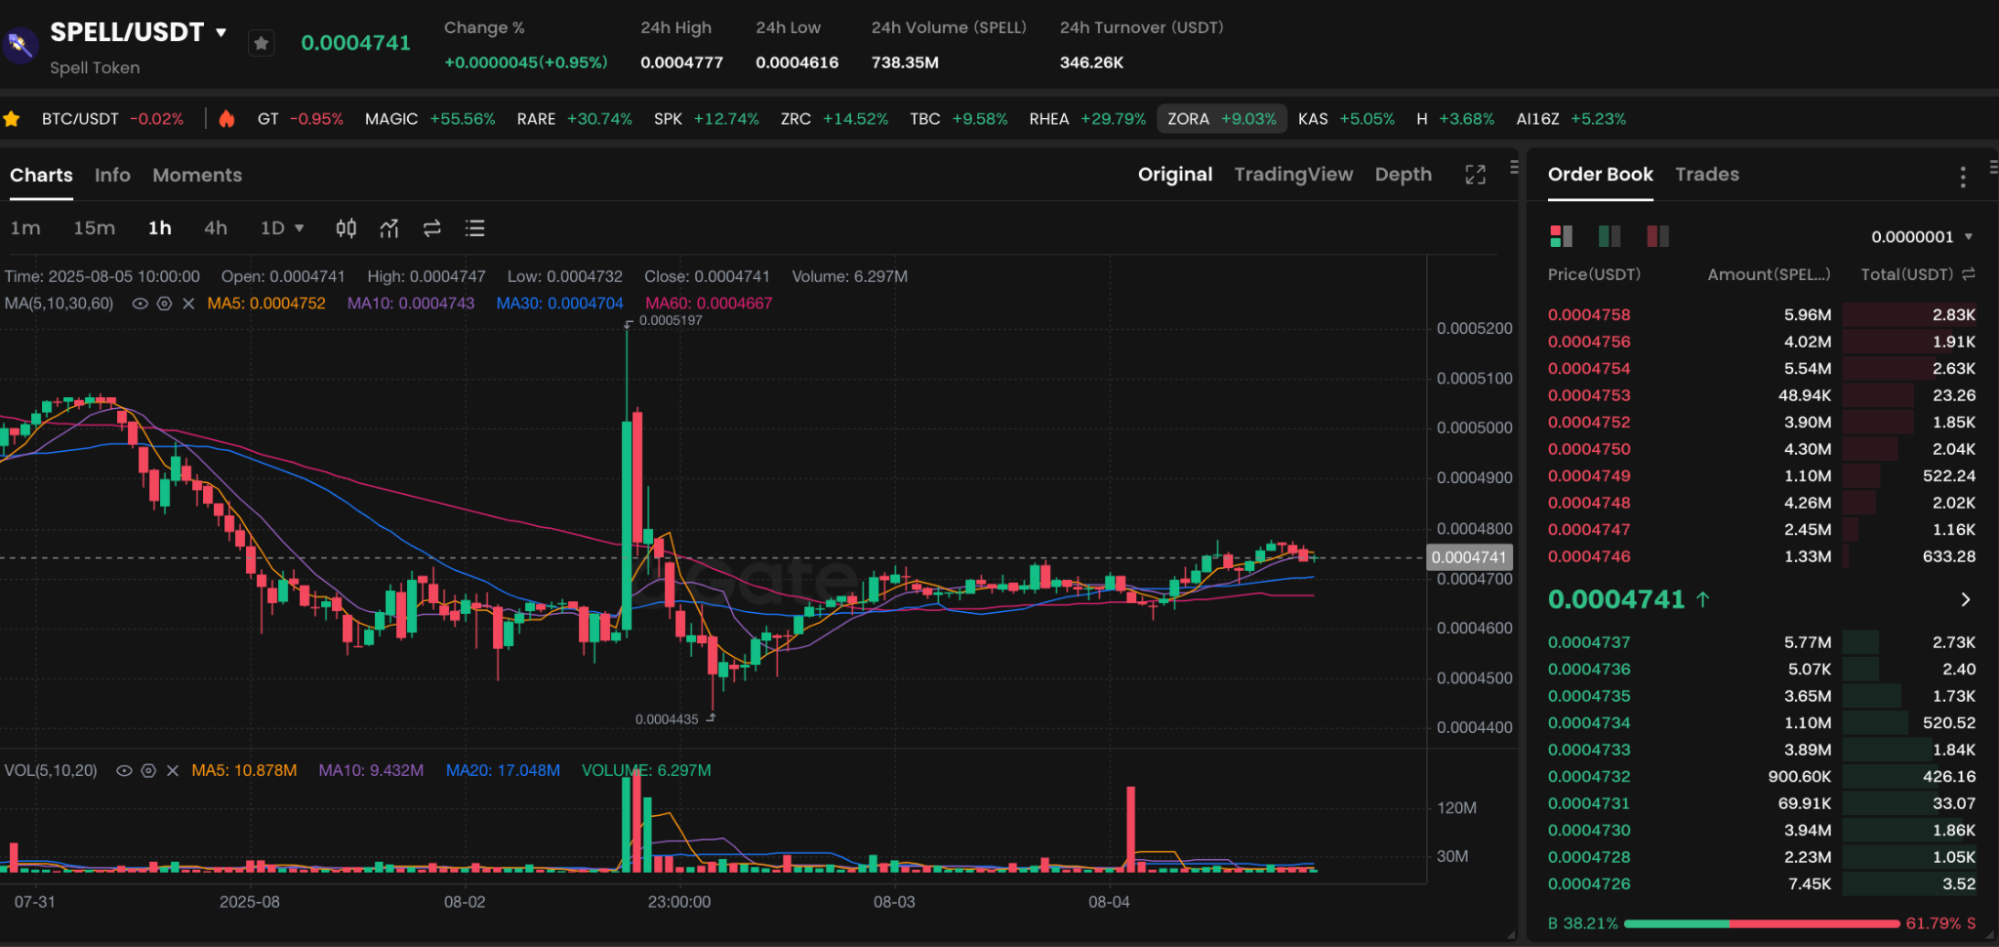This screenshot has width=1999, height=947.
Task: Switch to the Moments tab
Action: [197, 175]
